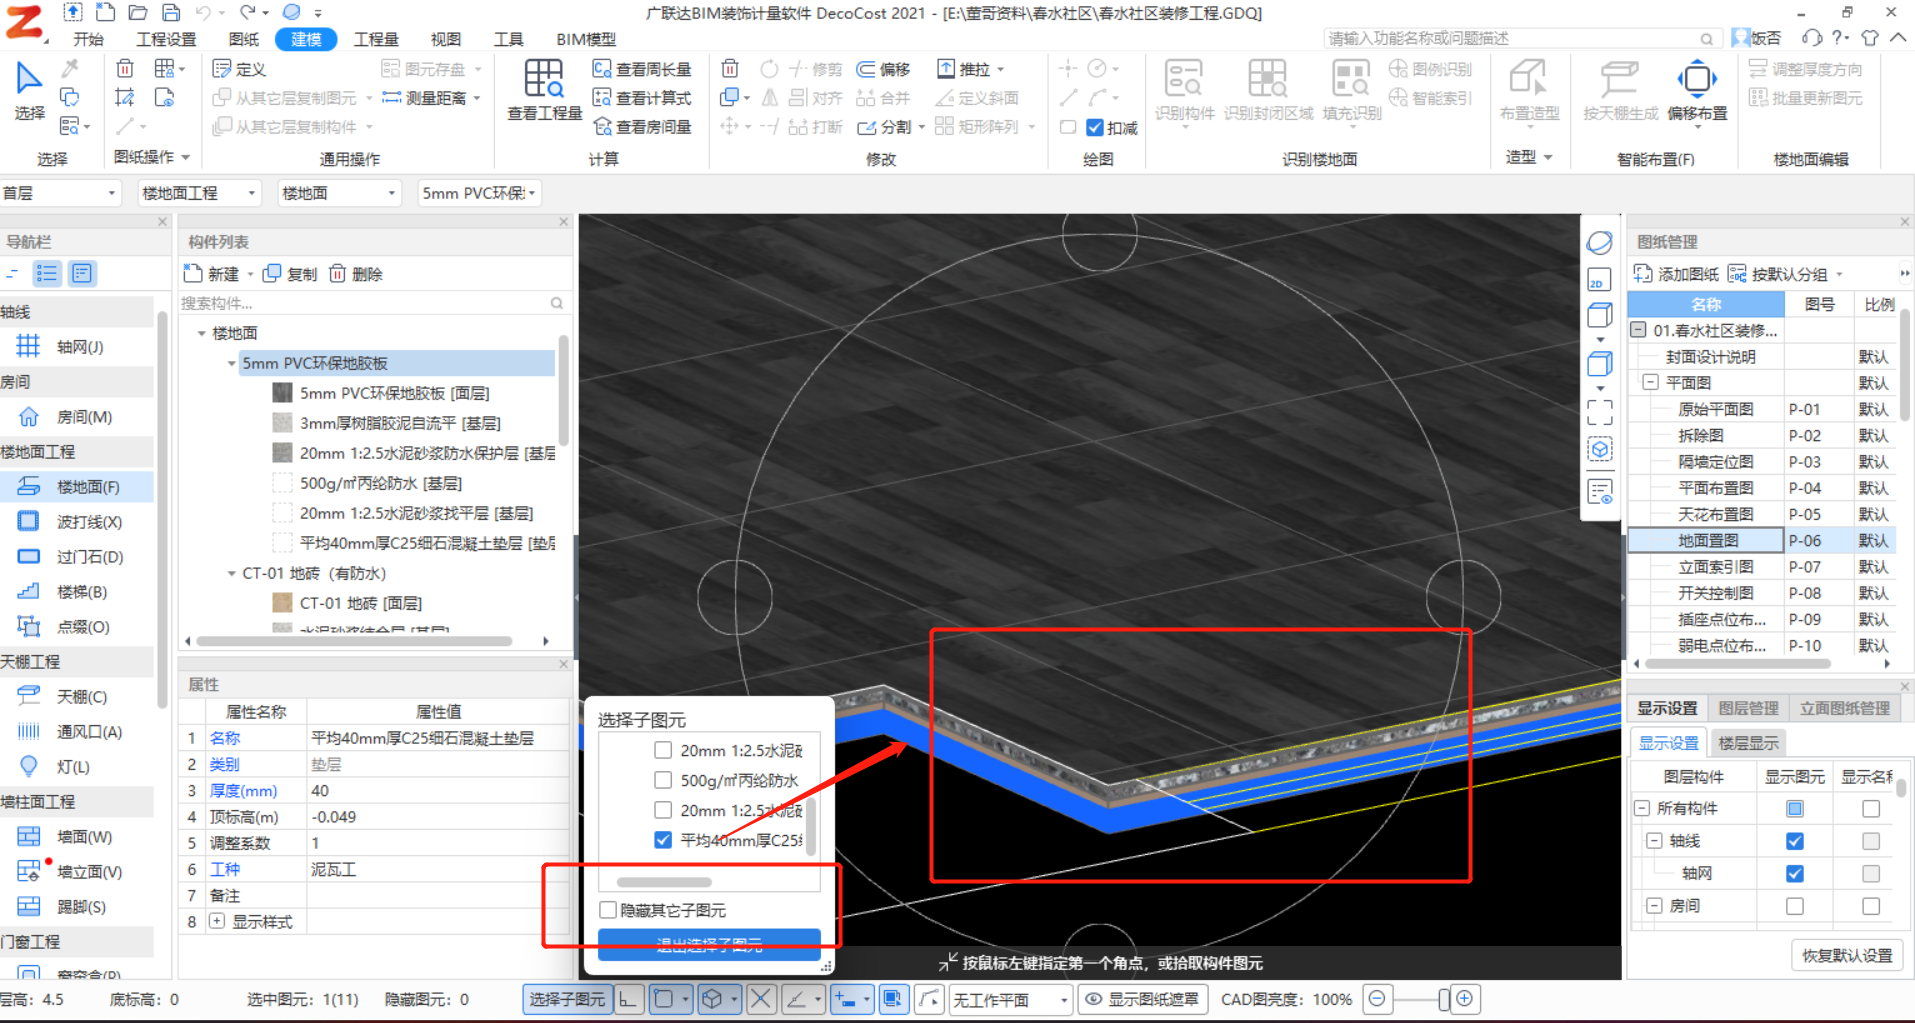1915x1023 pixels.
Task: Switch to 楼层显示 tab
Action: (1748, 743)
